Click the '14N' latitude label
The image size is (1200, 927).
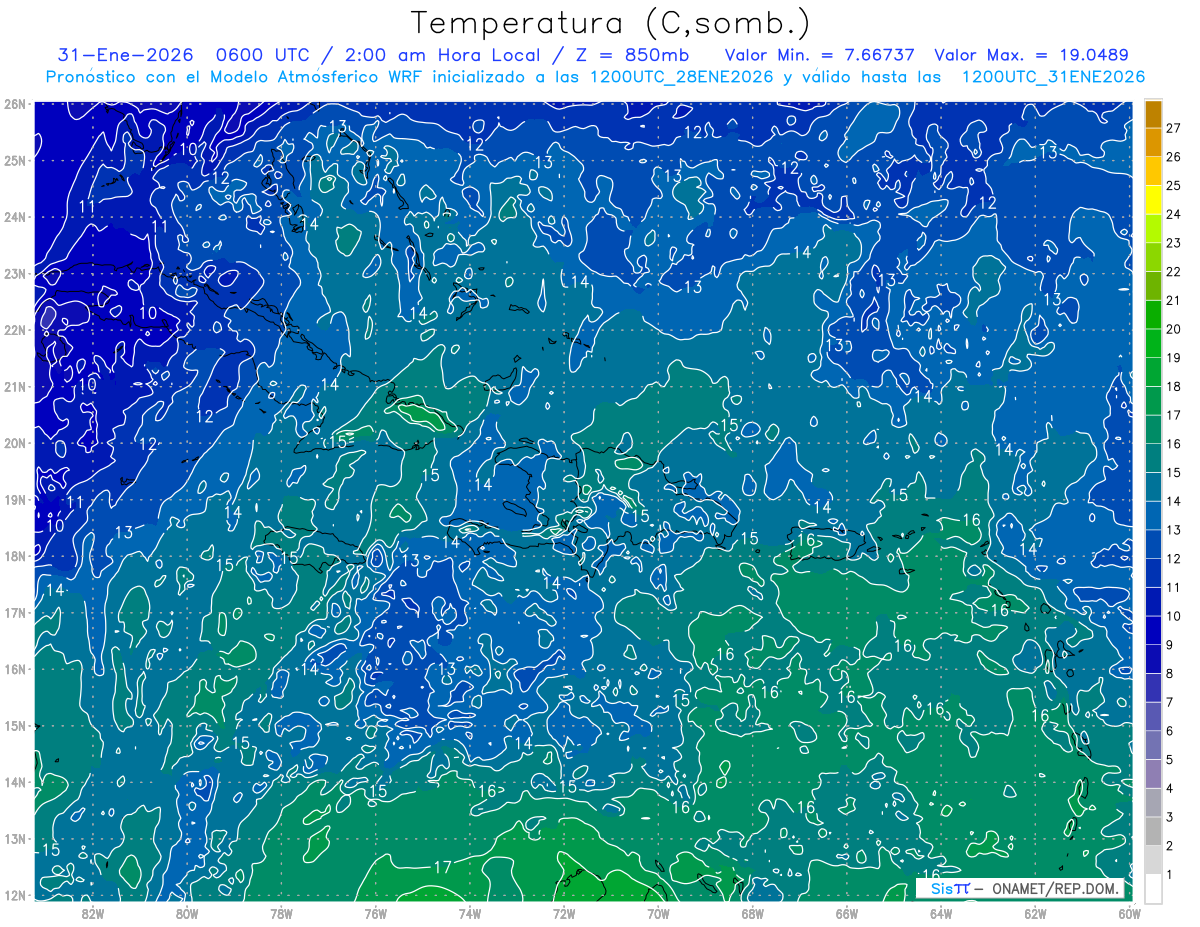(14, 782)
